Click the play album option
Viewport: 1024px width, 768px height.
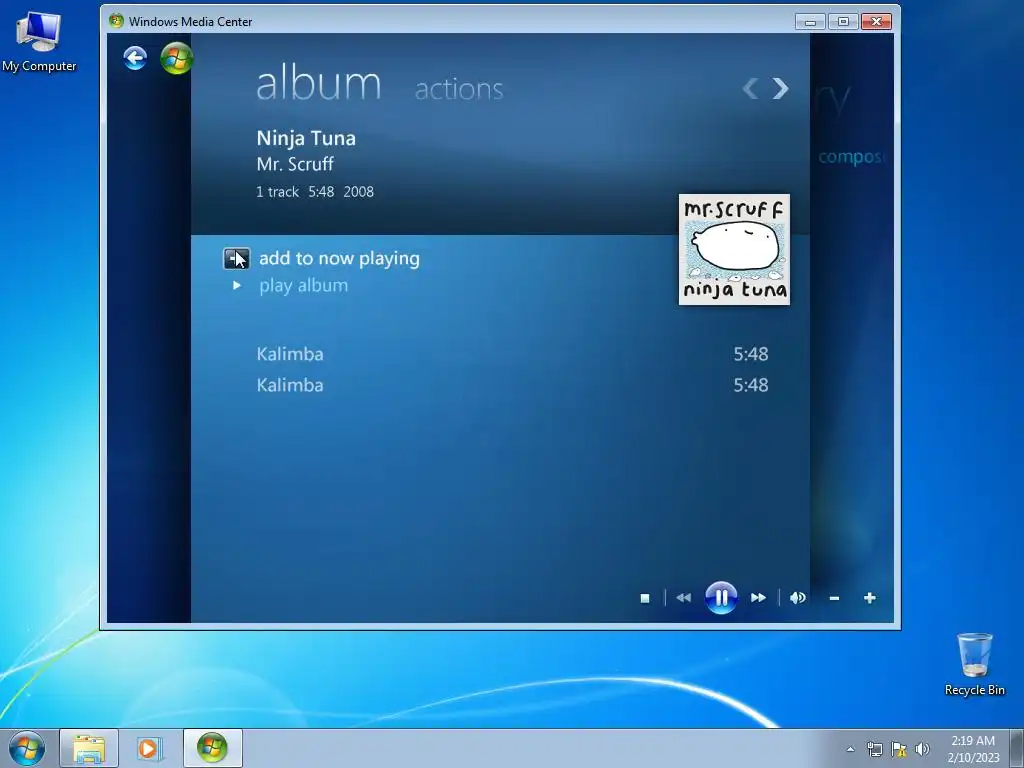pos(304,285)
